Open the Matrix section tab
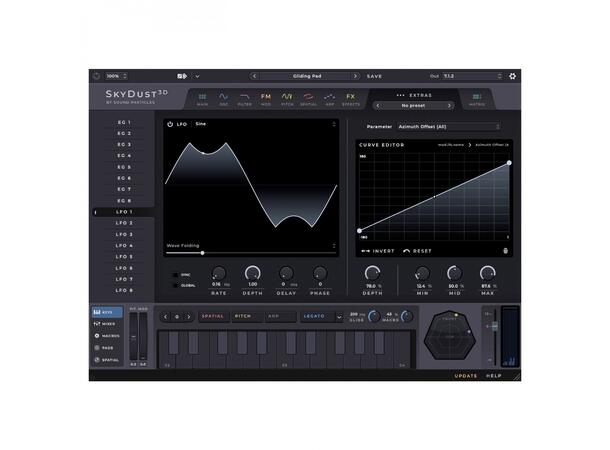Viewport: 610px width, 450px height. click(477, 99)
